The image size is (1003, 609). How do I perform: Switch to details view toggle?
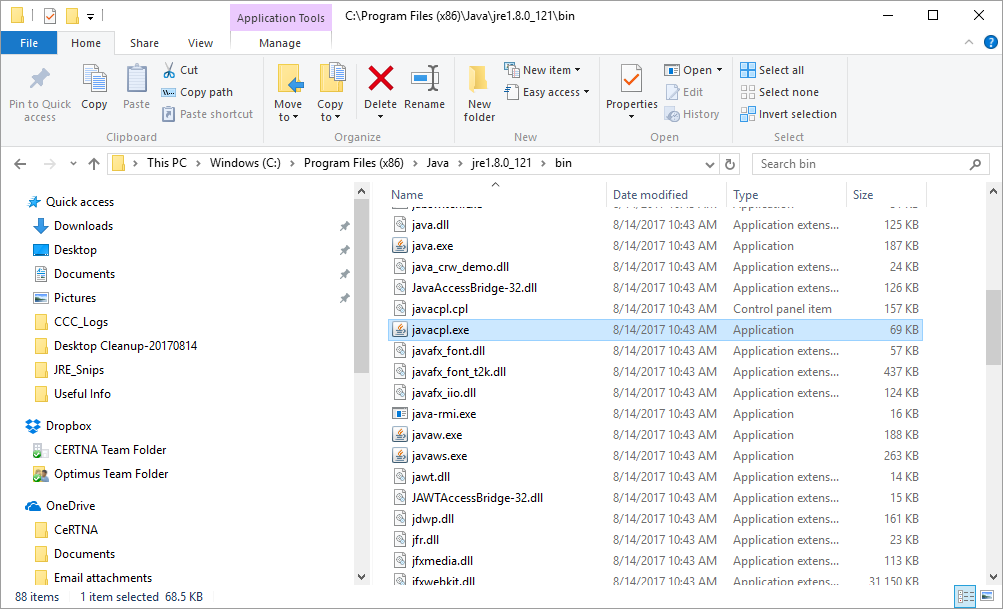[x=965, y=597]
